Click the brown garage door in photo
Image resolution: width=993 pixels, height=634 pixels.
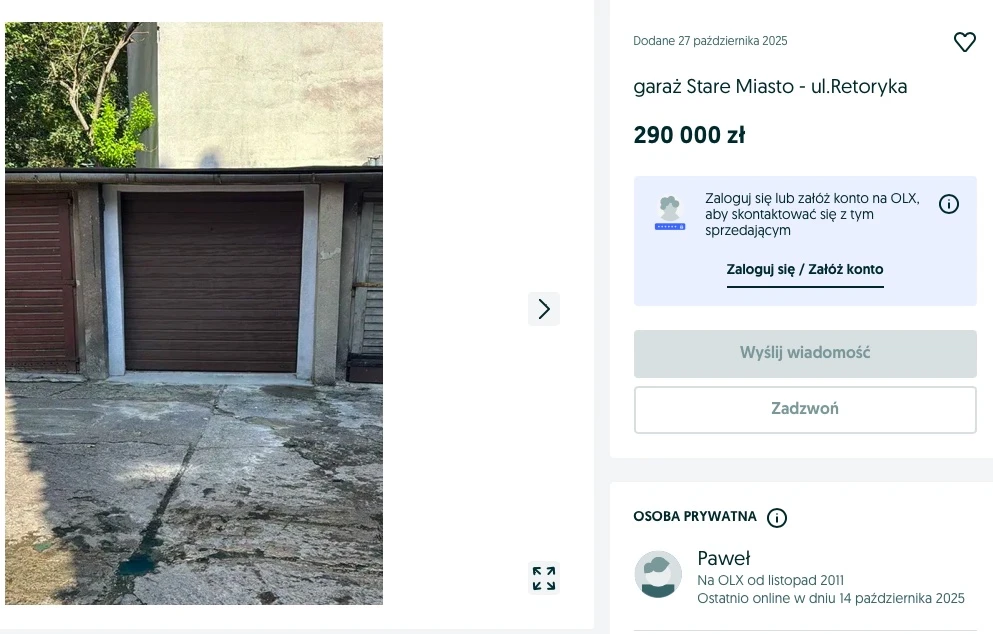[x=212, y=281]
